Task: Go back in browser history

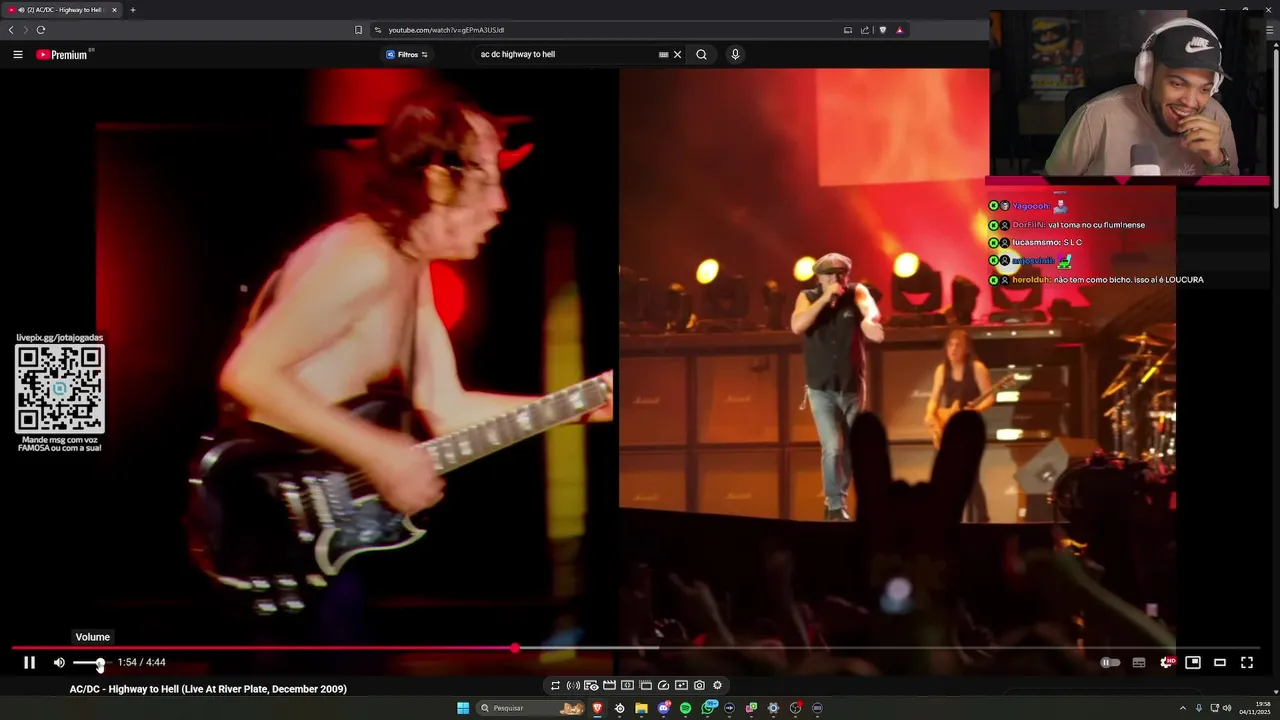Action: click(11, 30)
